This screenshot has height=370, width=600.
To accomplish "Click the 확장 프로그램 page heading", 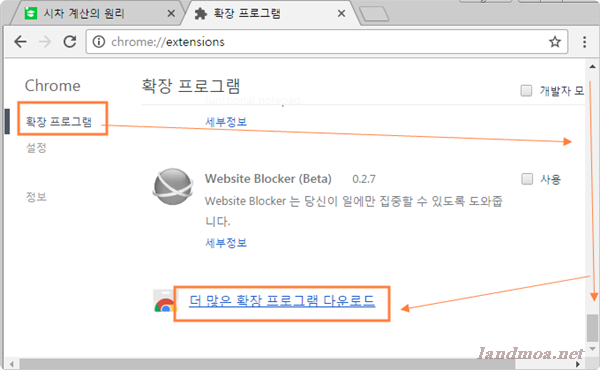I will tap(191, 86).
